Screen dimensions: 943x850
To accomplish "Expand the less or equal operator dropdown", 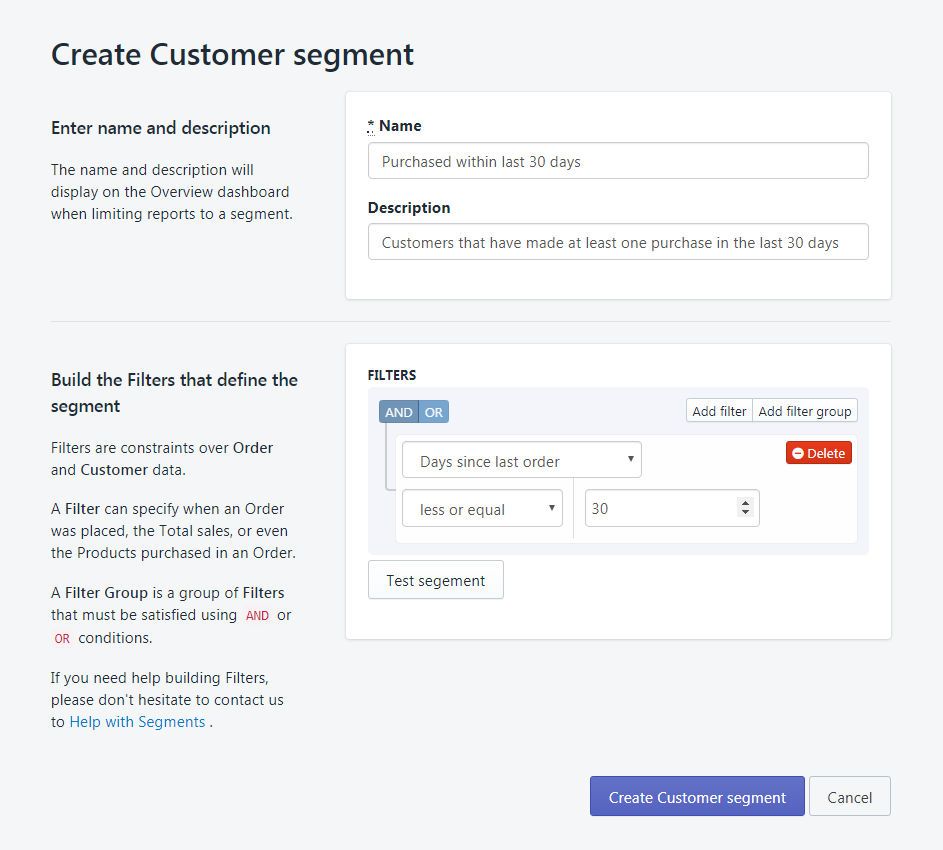I will (482, 509).
